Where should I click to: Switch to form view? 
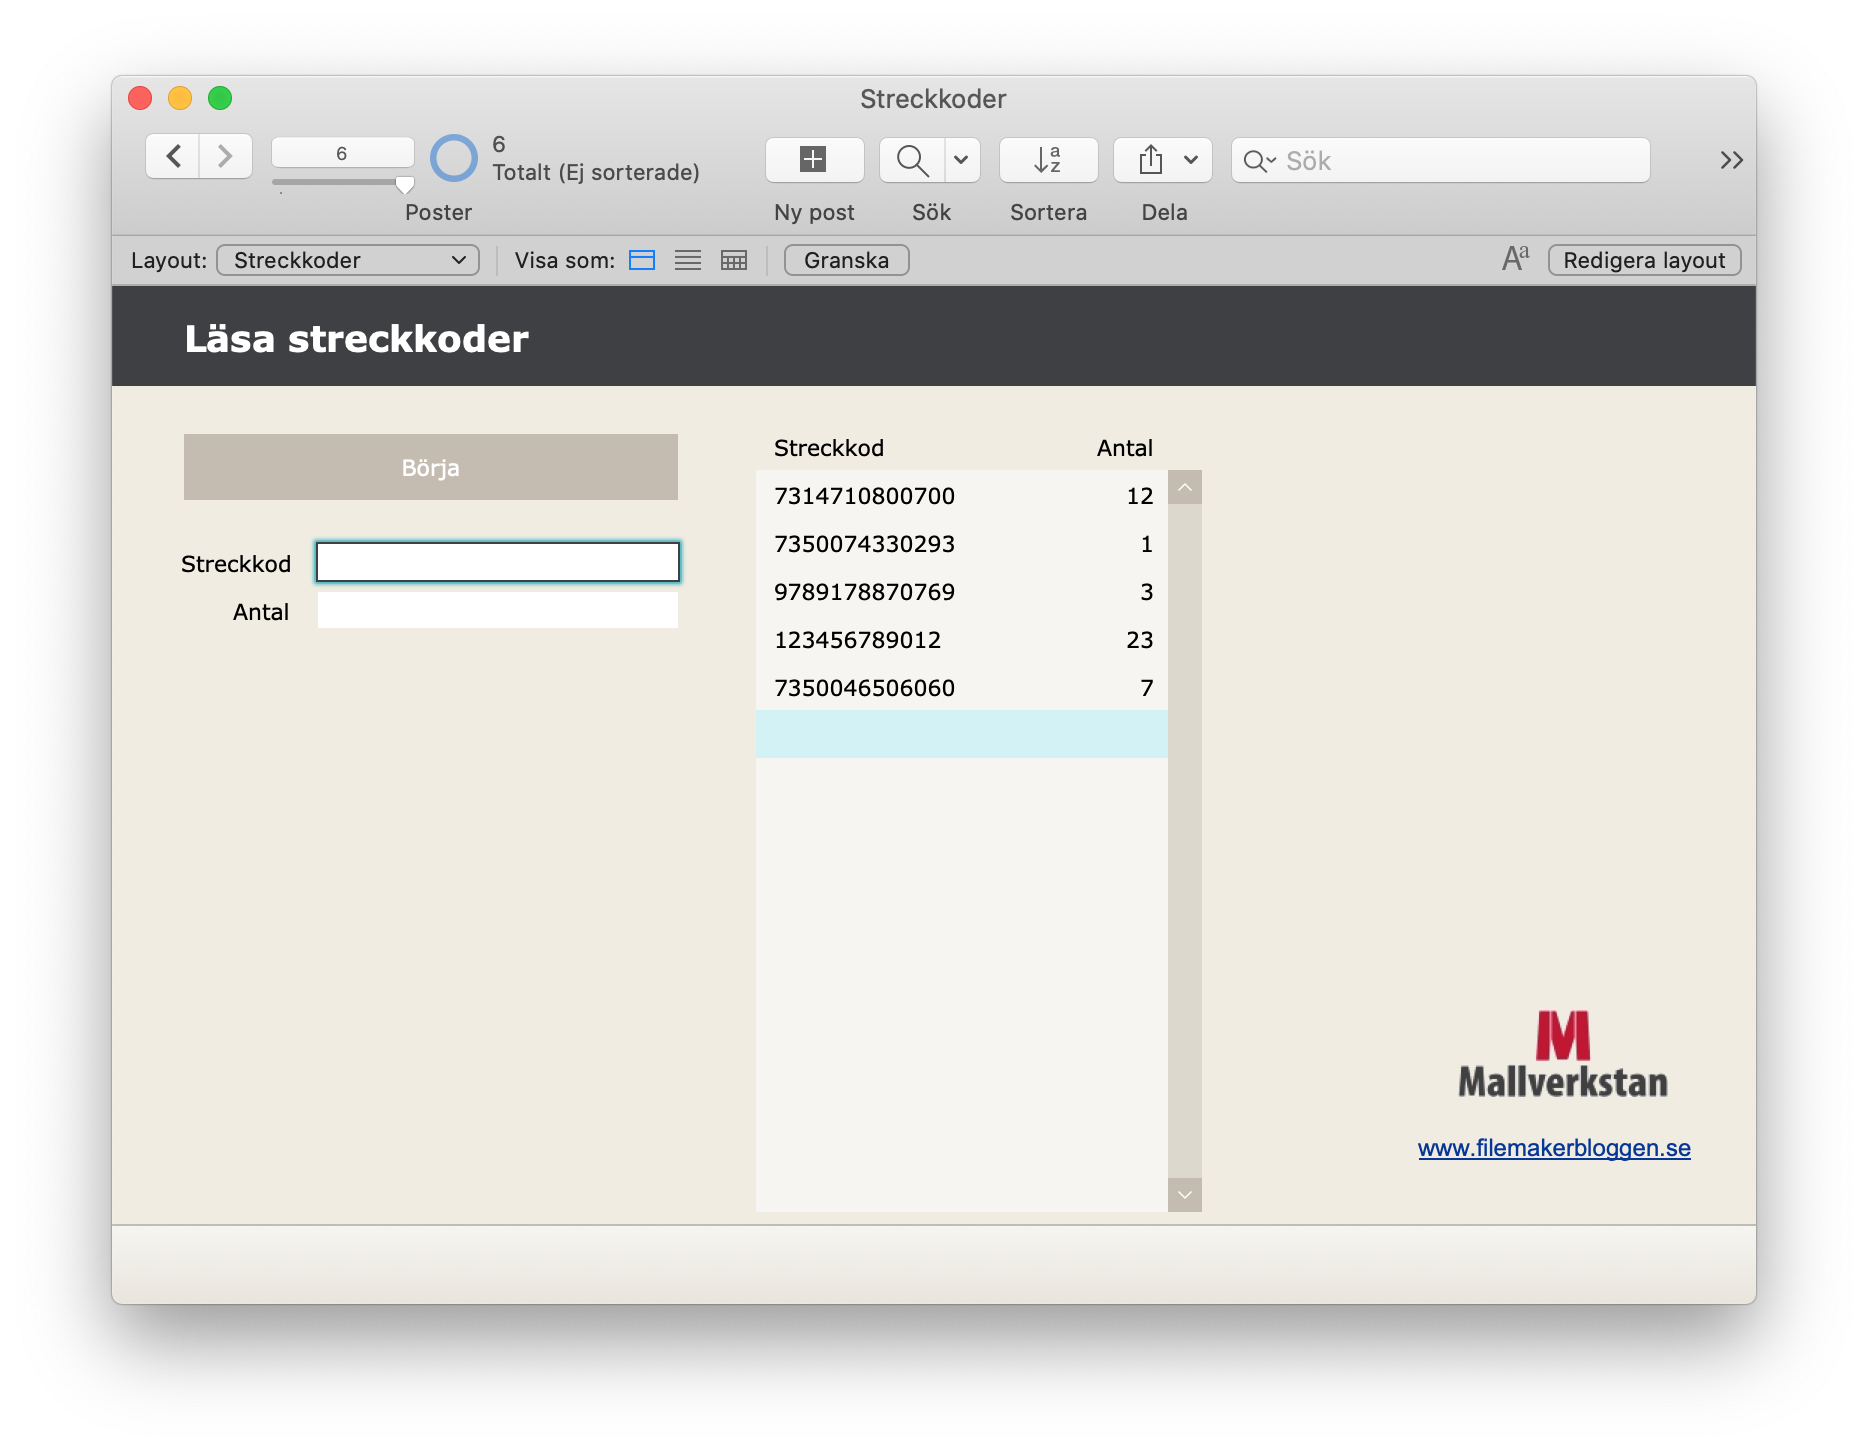(x=642, y=260)
